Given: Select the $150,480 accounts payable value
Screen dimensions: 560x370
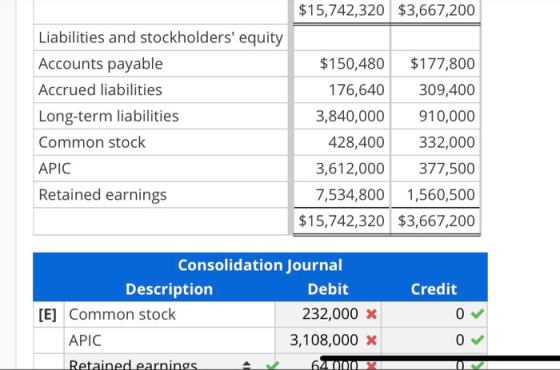Looking at the screenshot, I should tap(352, 64).
